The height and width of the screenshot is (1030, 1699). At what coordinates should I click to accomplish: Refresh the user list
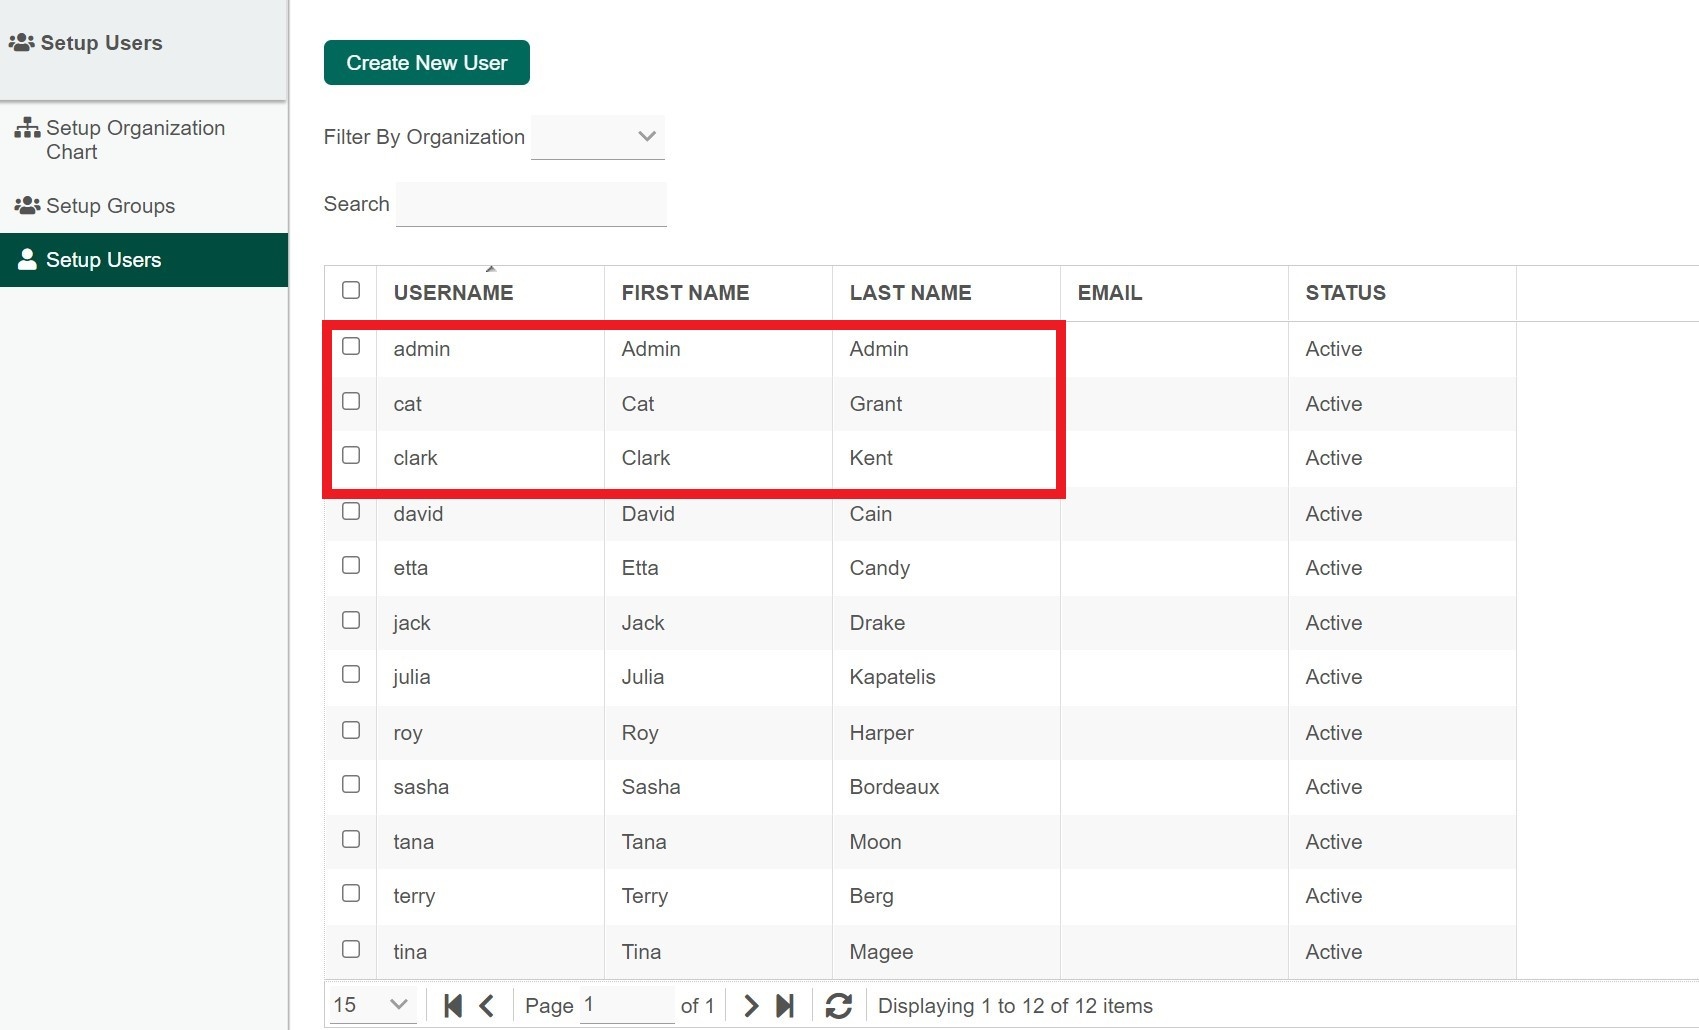point(838,1006)
